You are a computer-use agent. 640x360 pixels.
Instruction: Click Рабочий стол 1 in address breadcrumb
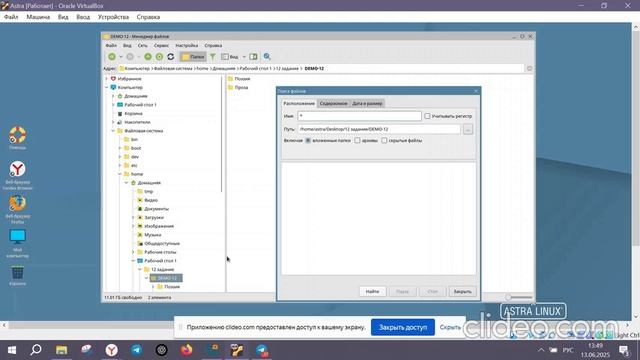point(255,69)
